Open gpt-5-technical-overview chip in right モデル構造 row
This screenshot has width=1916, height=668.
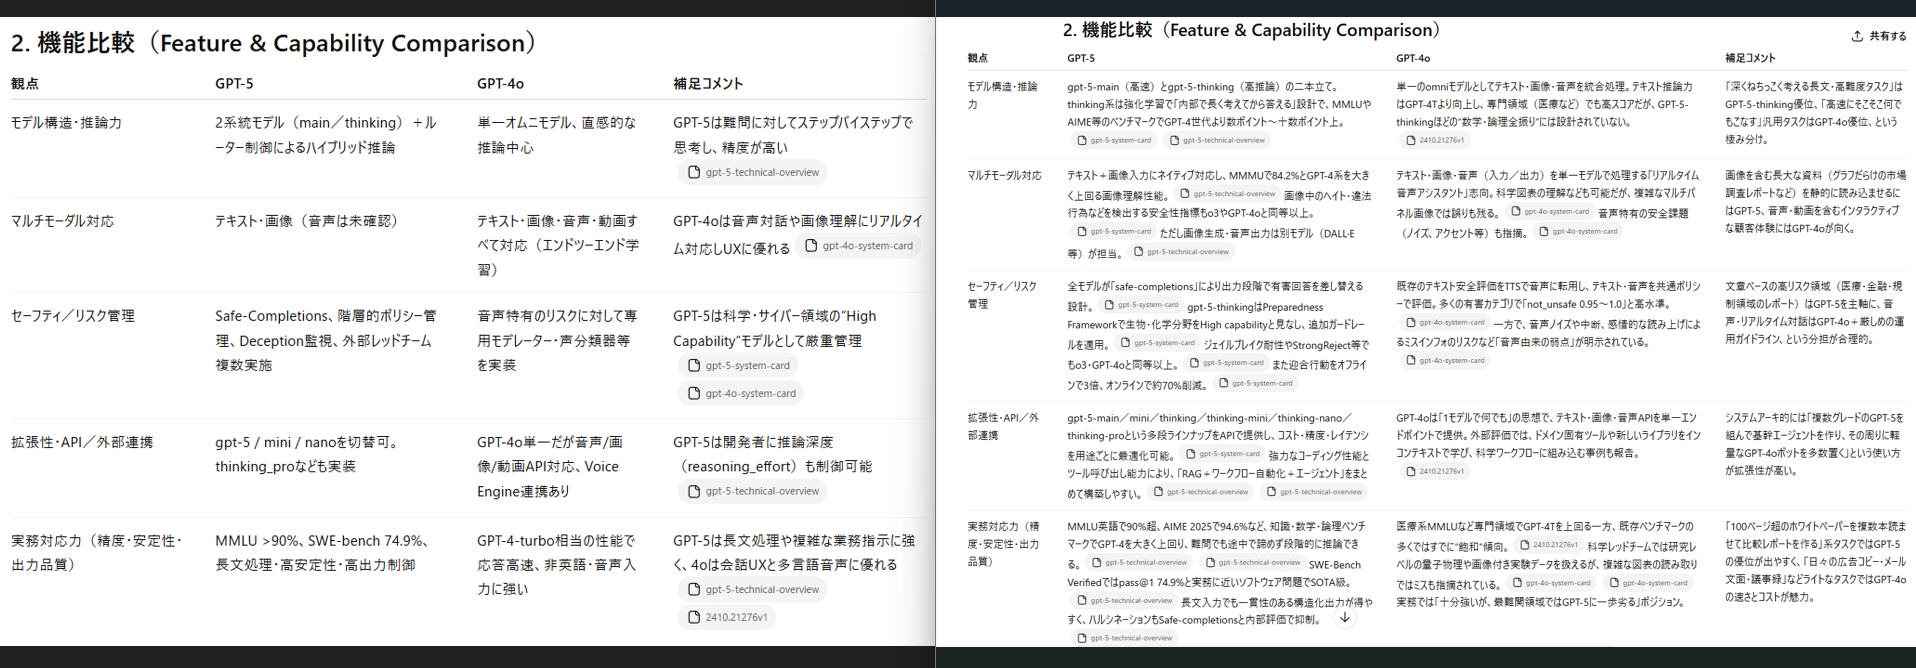(x=1216, y=141)
